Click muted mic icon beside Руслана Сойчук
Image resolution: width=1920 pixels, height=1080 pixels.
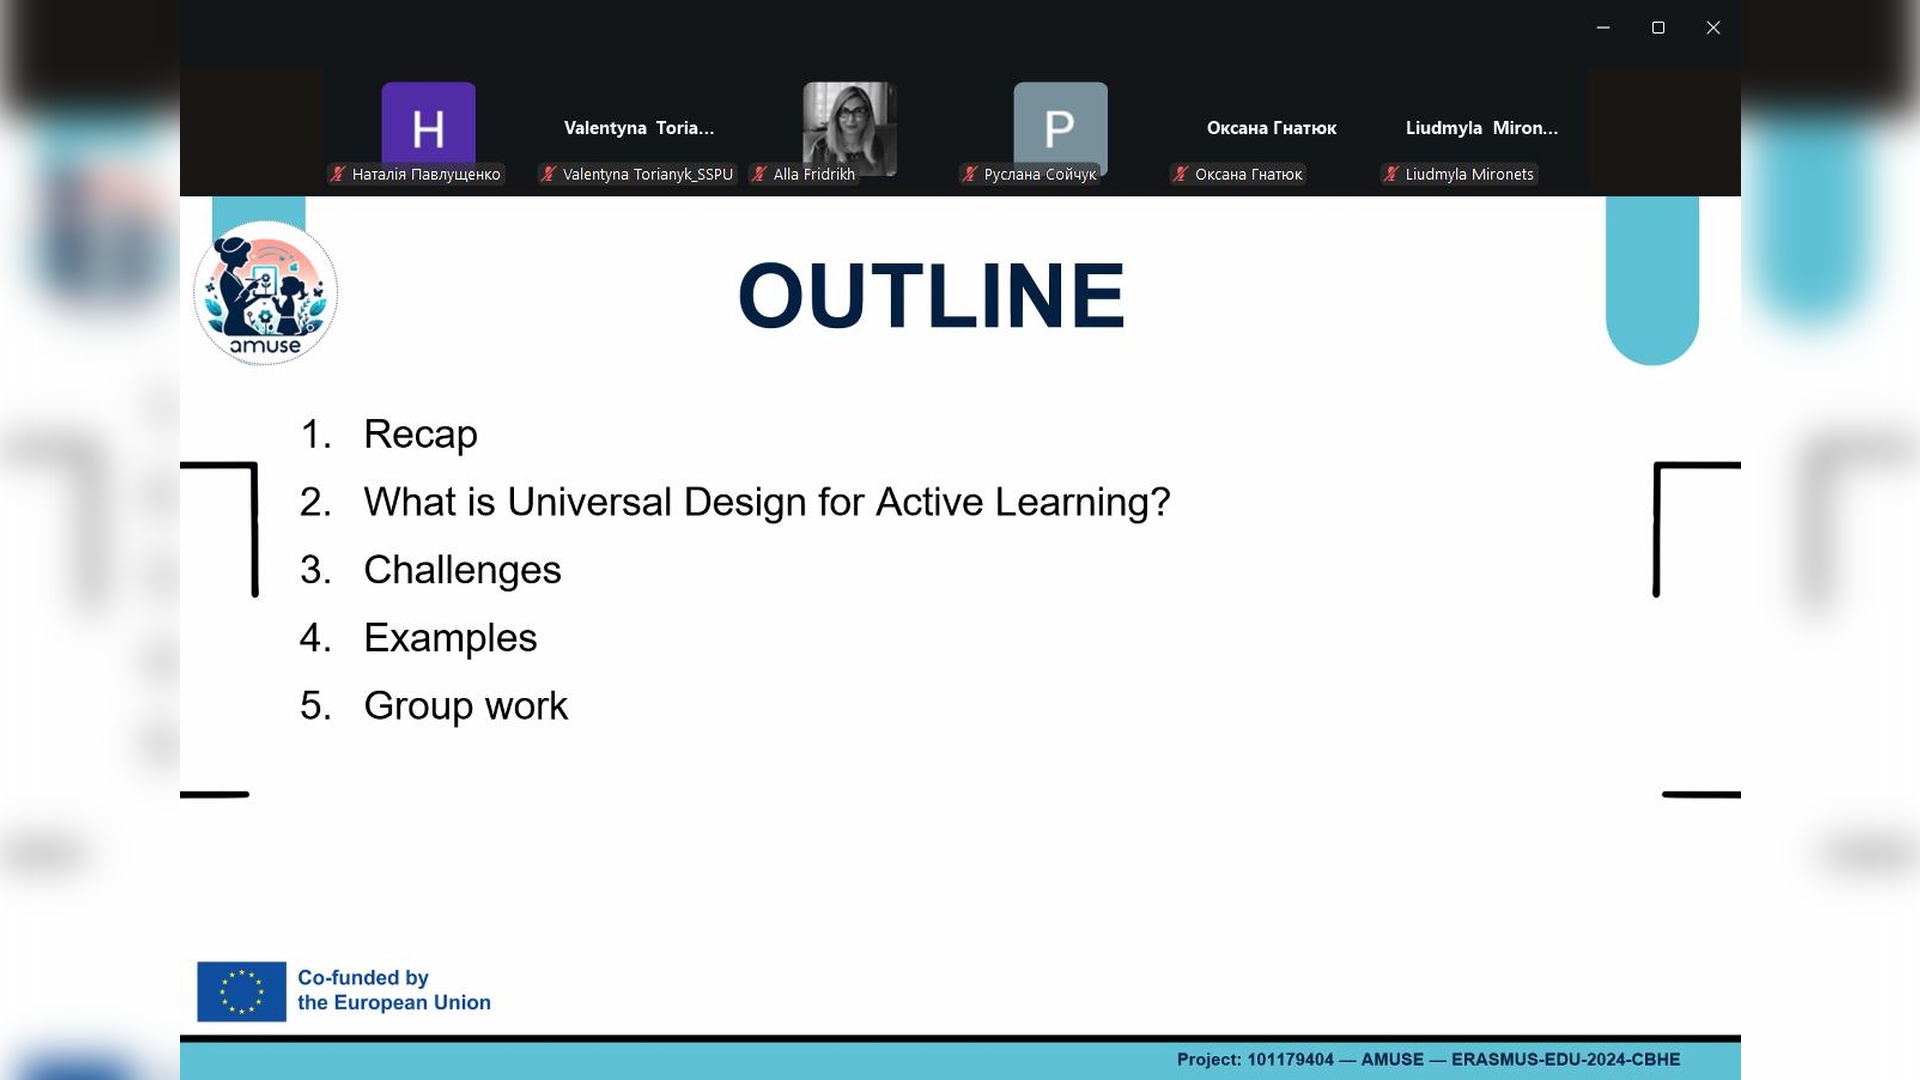pos(970,174)
